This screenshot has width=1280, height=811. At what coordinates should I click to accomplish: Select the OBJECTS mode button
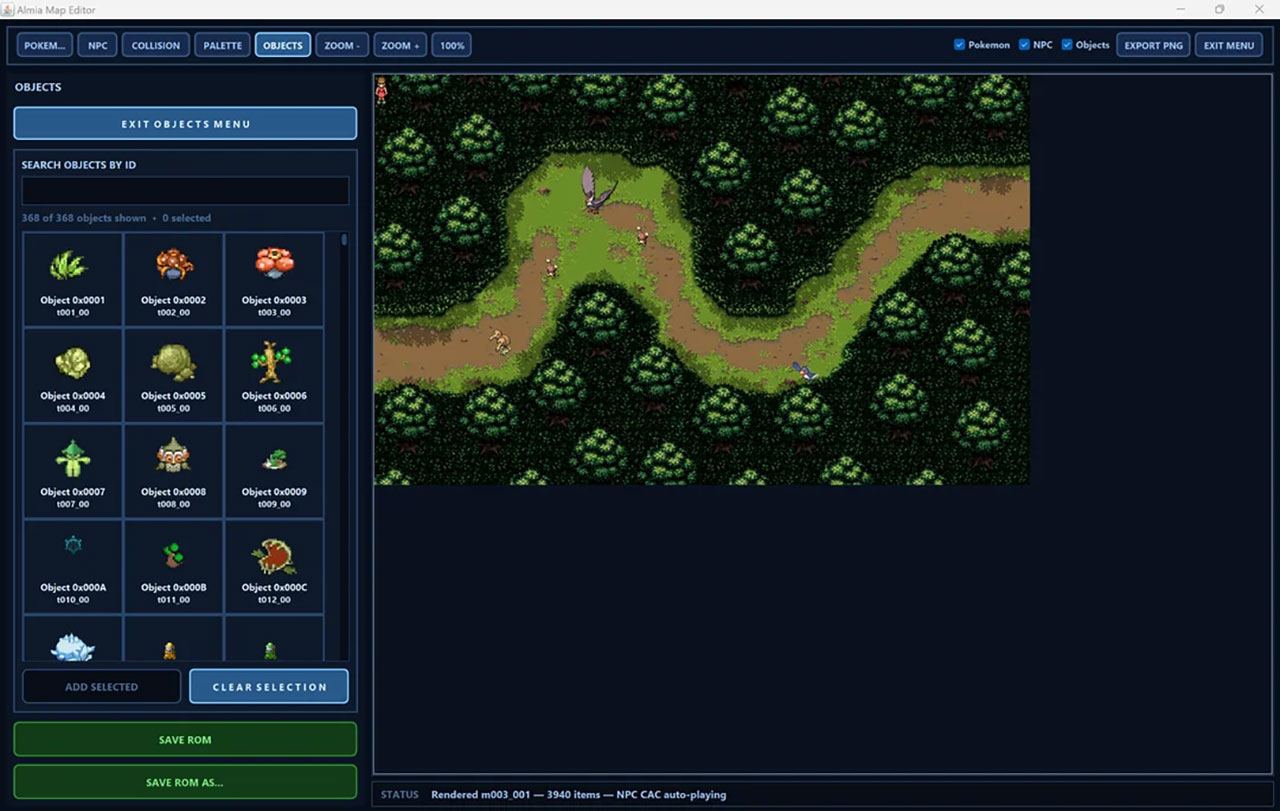(x=283, y=45)
